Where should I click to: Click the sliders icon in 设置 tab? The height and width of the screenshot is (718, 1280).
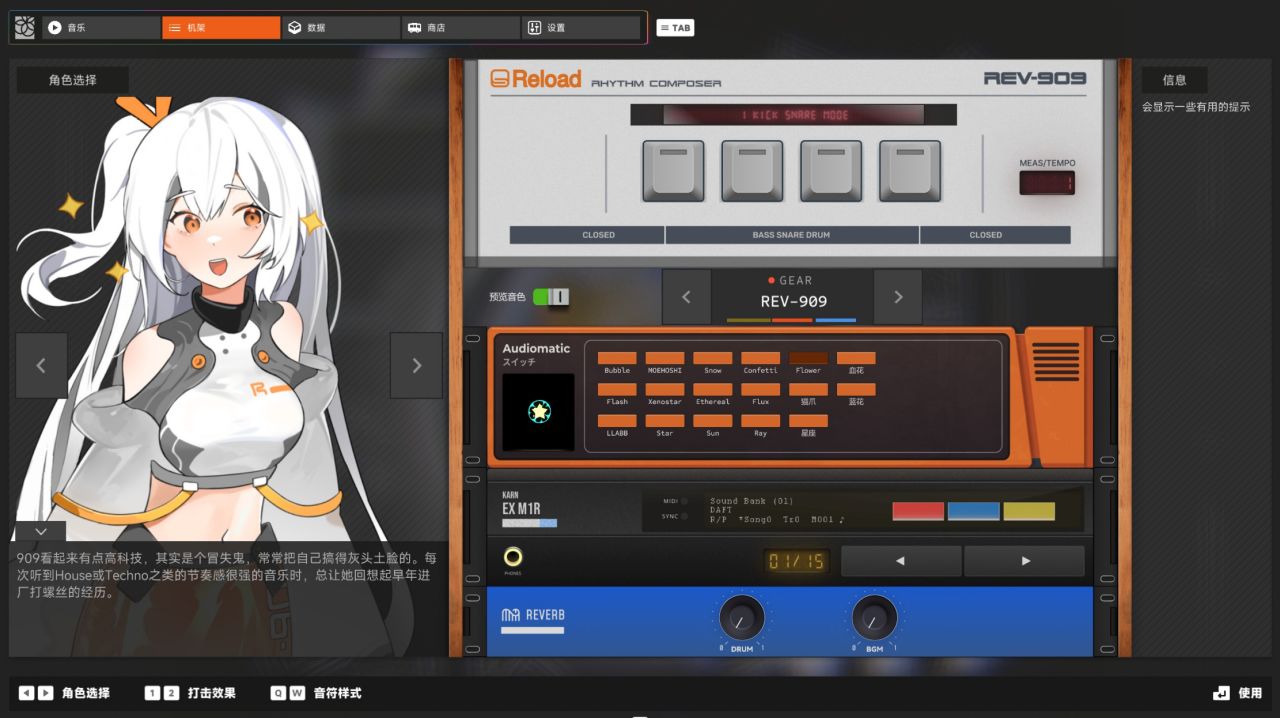[534, 28]
